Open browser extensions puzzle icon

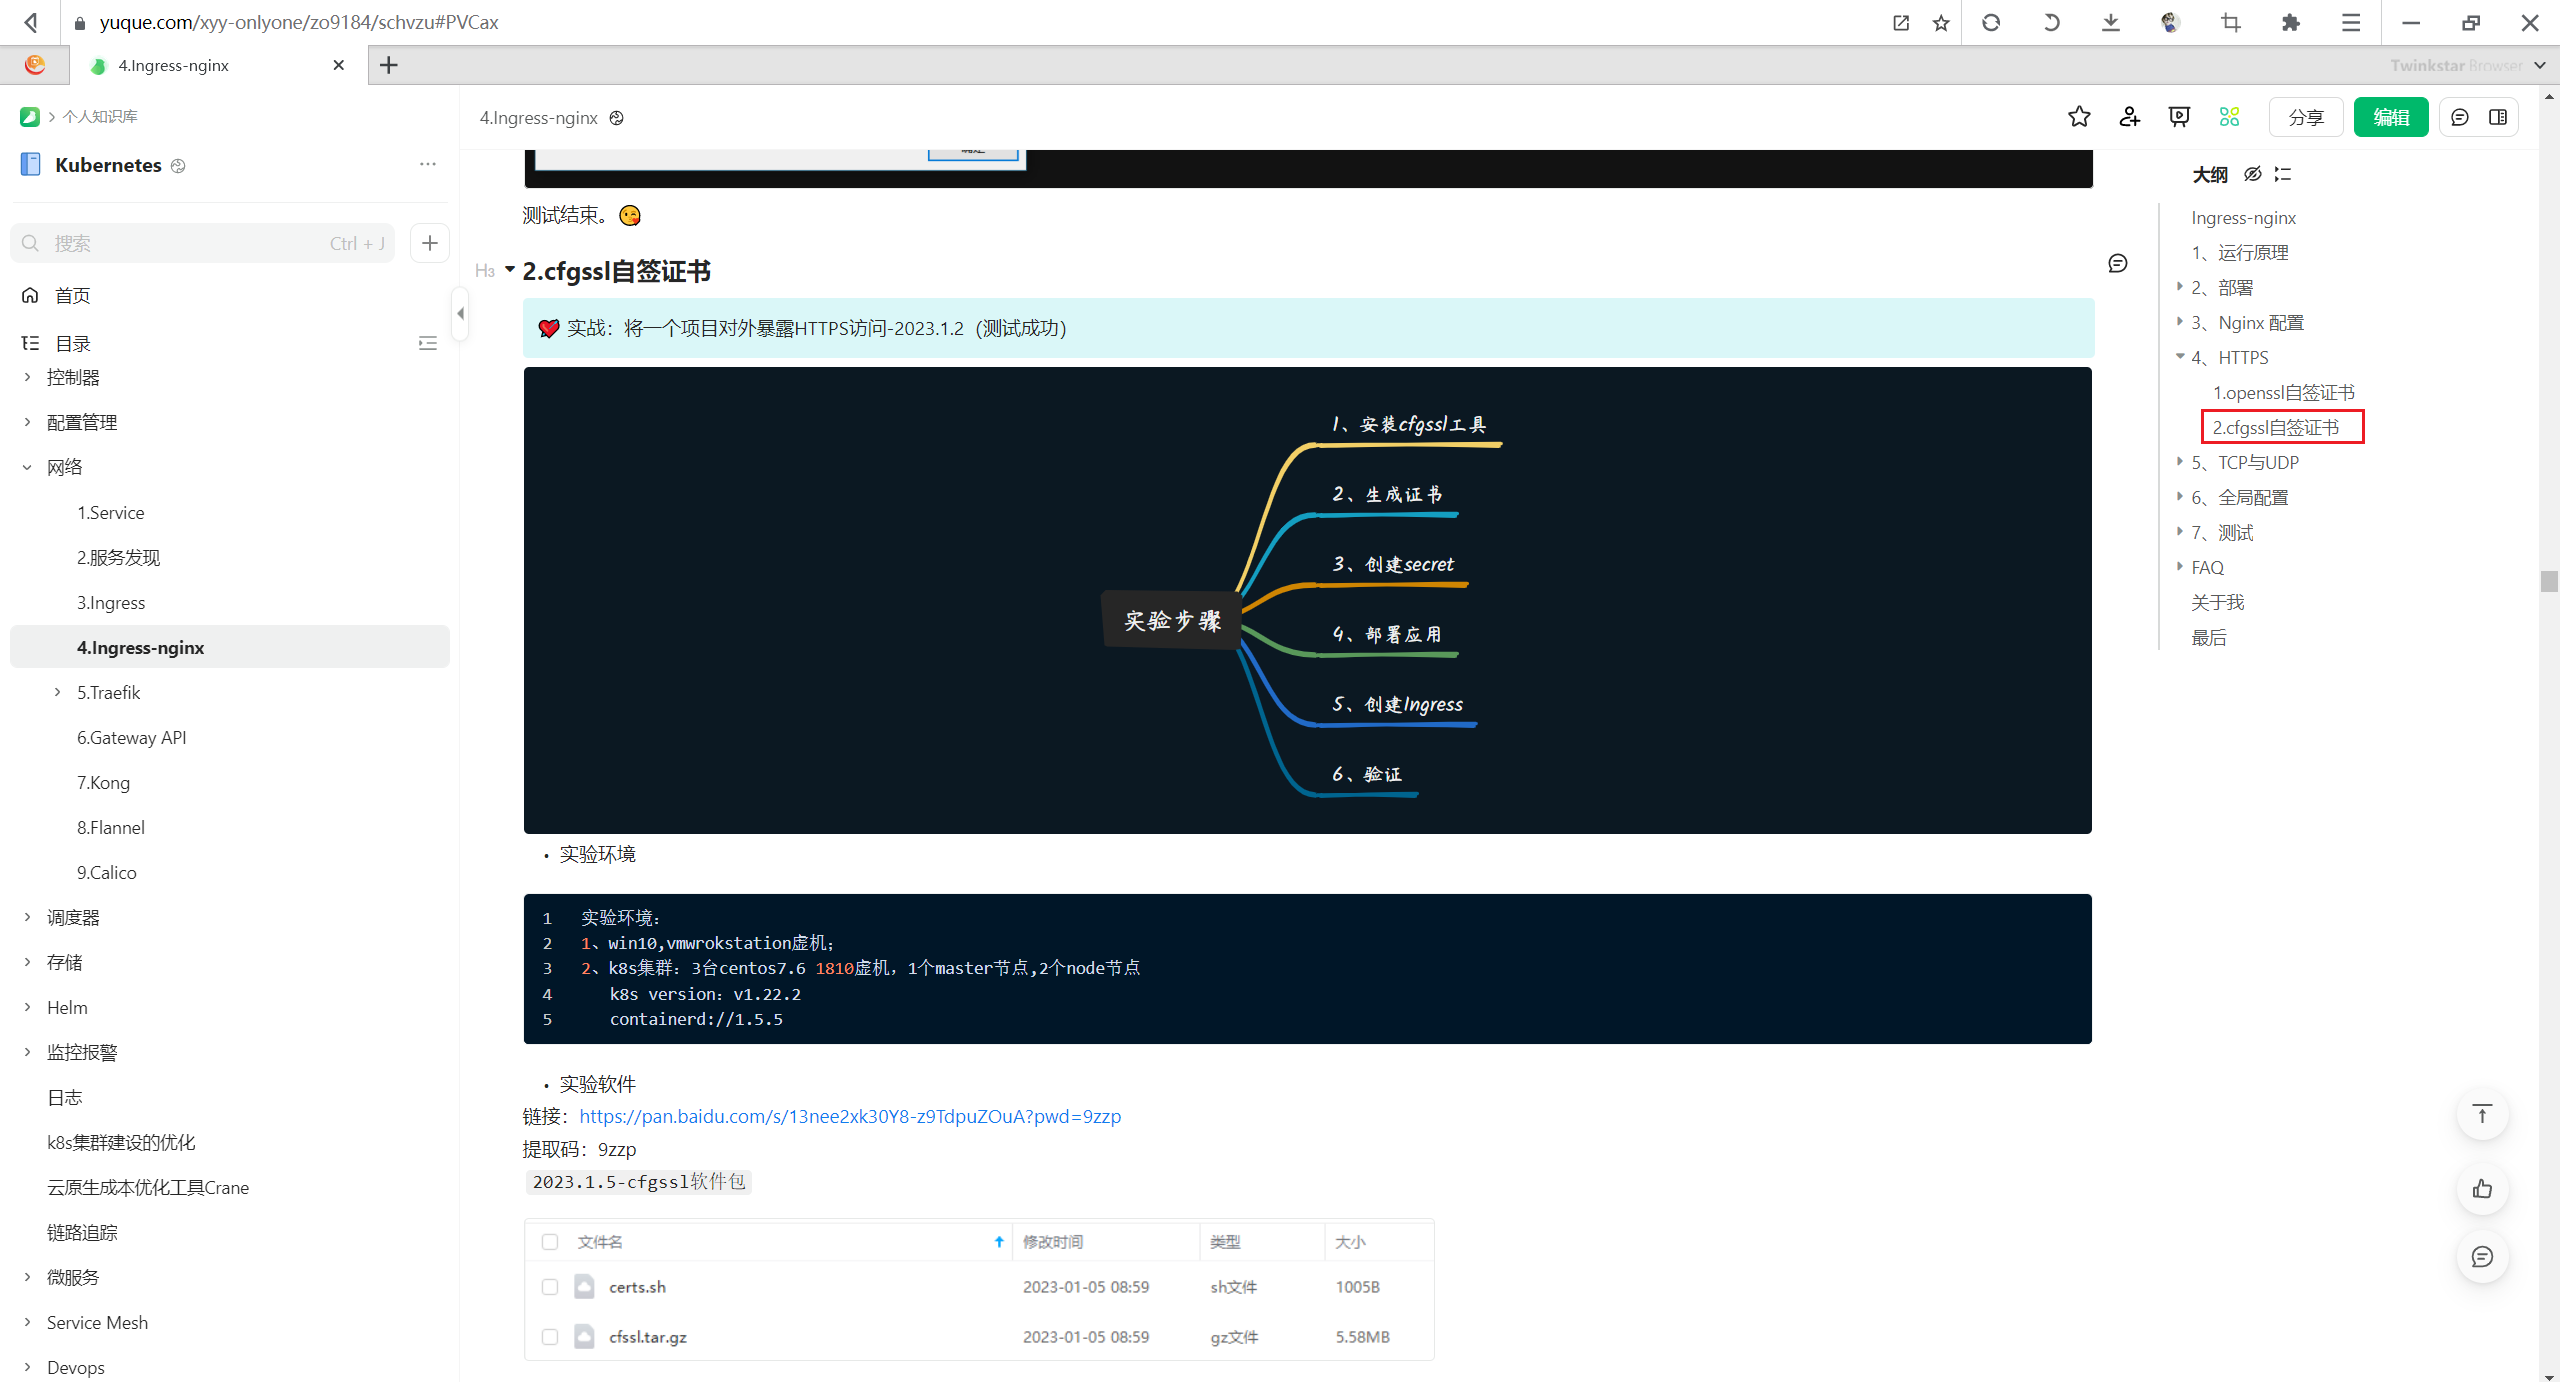2291,22
